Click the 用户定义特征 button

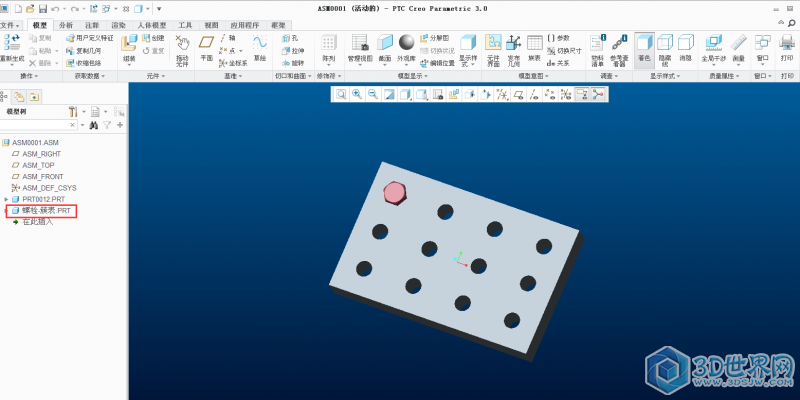tap(93, 37)
